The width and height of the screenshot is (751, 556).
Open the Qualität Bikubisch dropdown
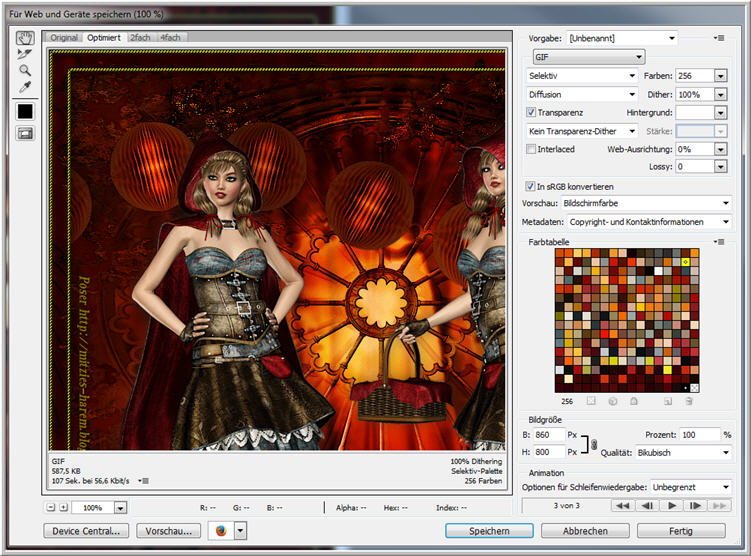click(683, 453)
